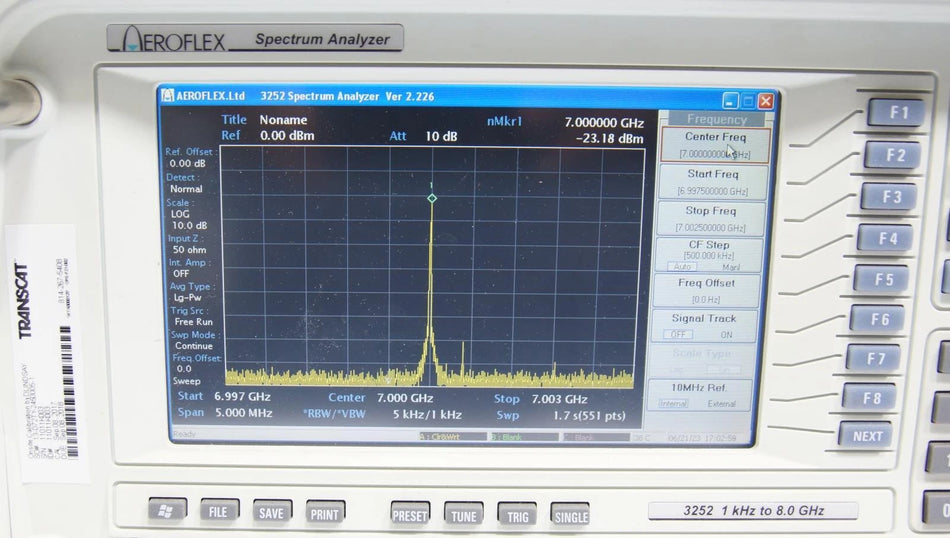This screenshot has width=950, height=538.
Task: Select the Stop Freq softkey
Action: pyautogui.click(x=711, y=219)
